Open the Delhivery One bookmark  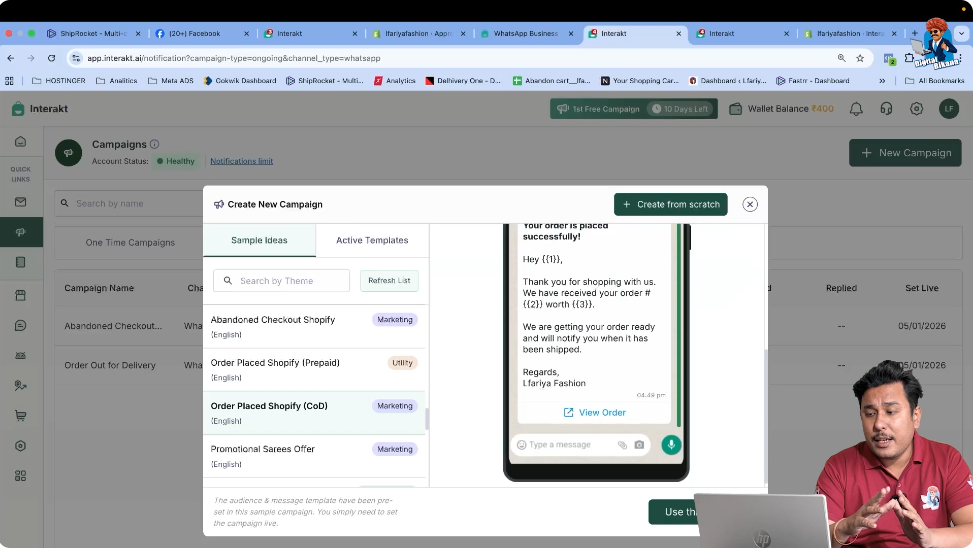463,81
